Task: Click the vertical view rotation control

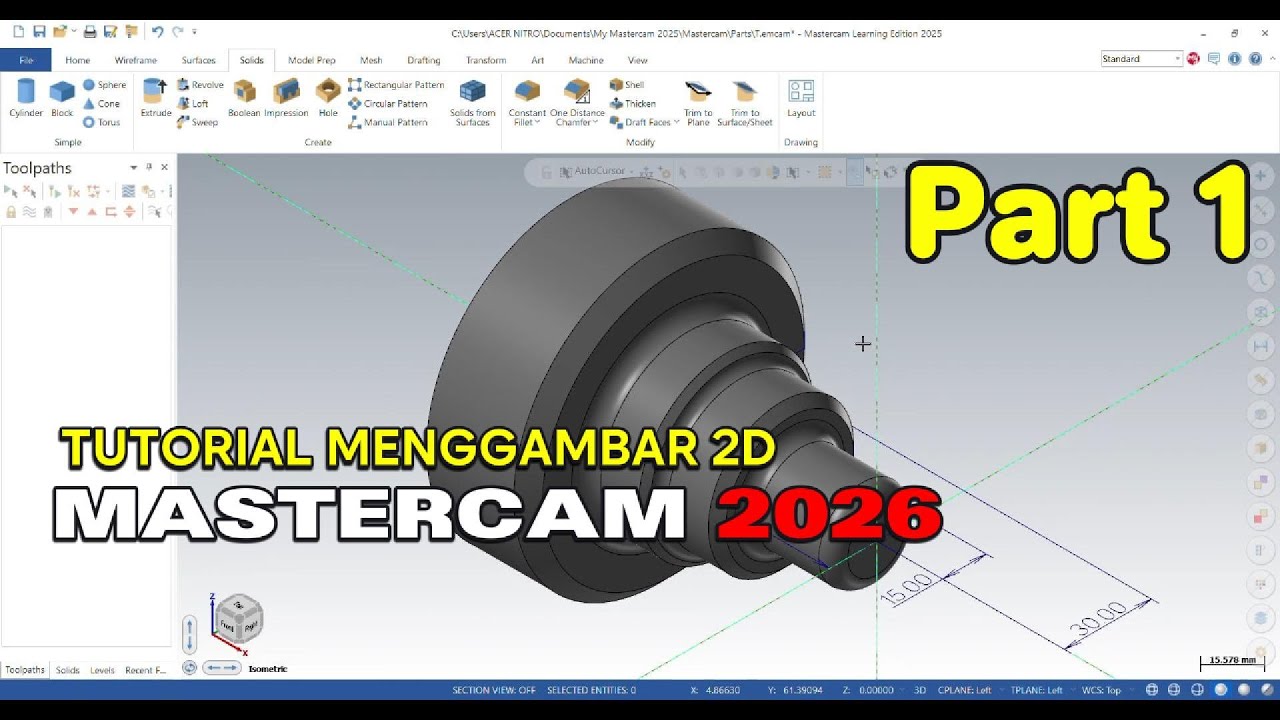Action: coord(190,634)
